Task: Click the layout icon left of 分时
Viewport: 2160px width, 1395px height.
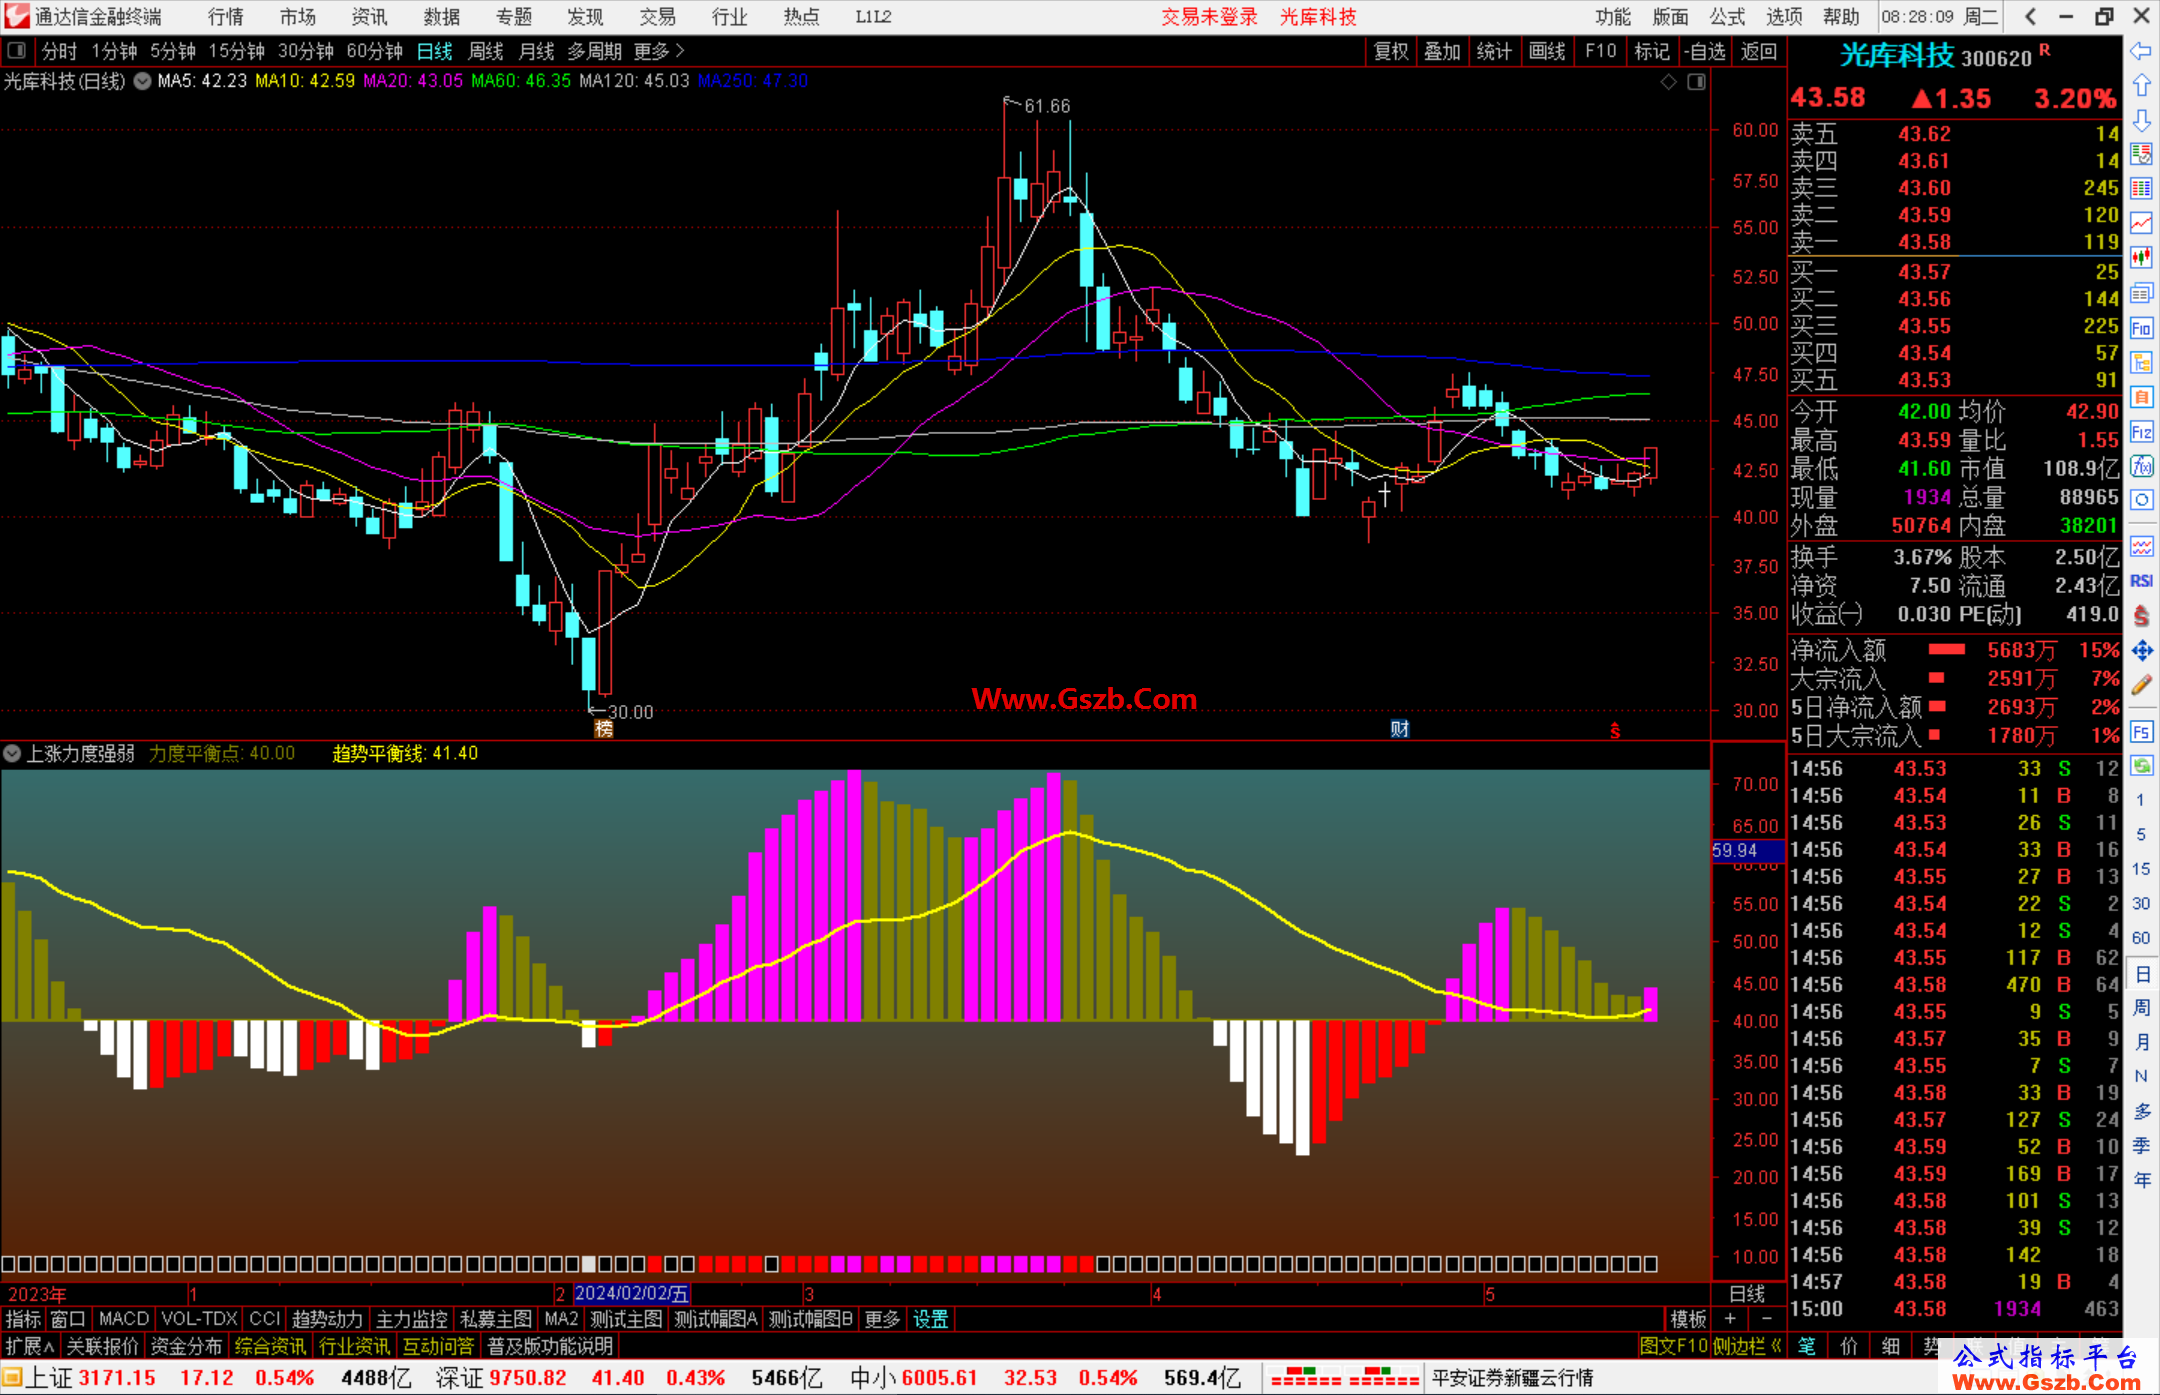Action: pos(17,50)
